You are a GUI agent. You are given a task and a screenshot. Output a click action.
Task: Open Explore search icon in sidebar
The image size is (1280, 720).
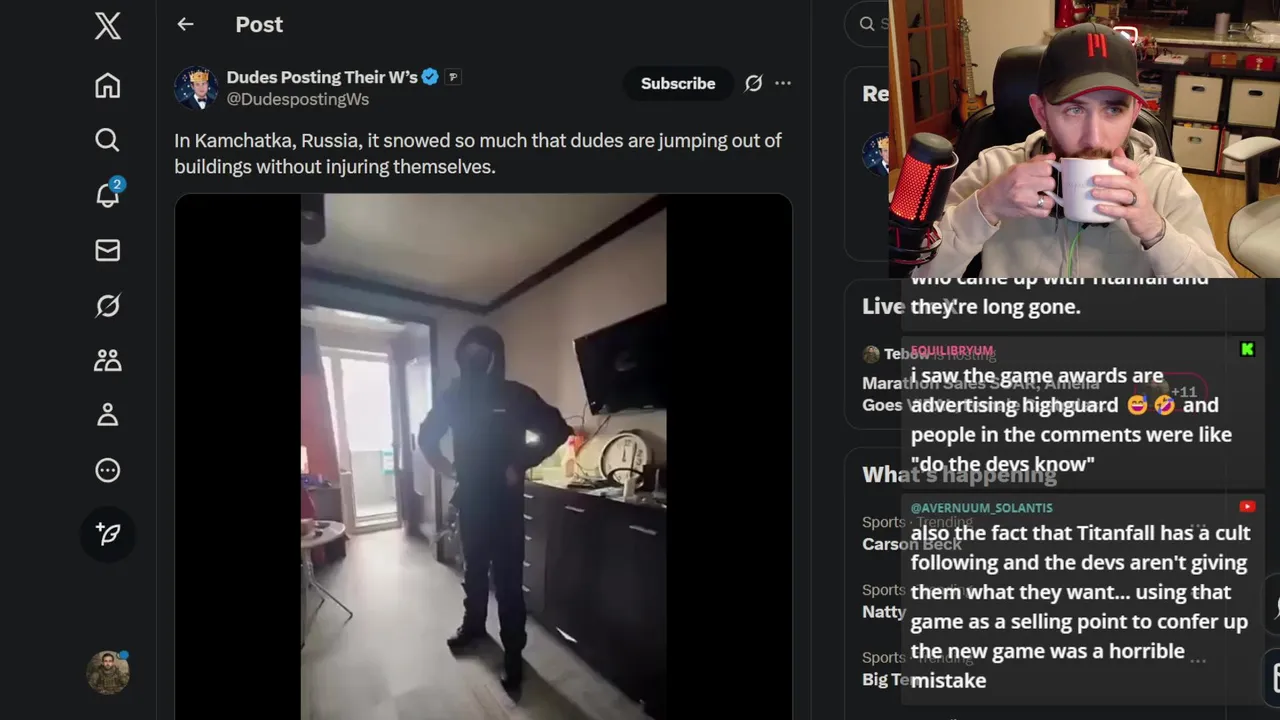[108, 140]
